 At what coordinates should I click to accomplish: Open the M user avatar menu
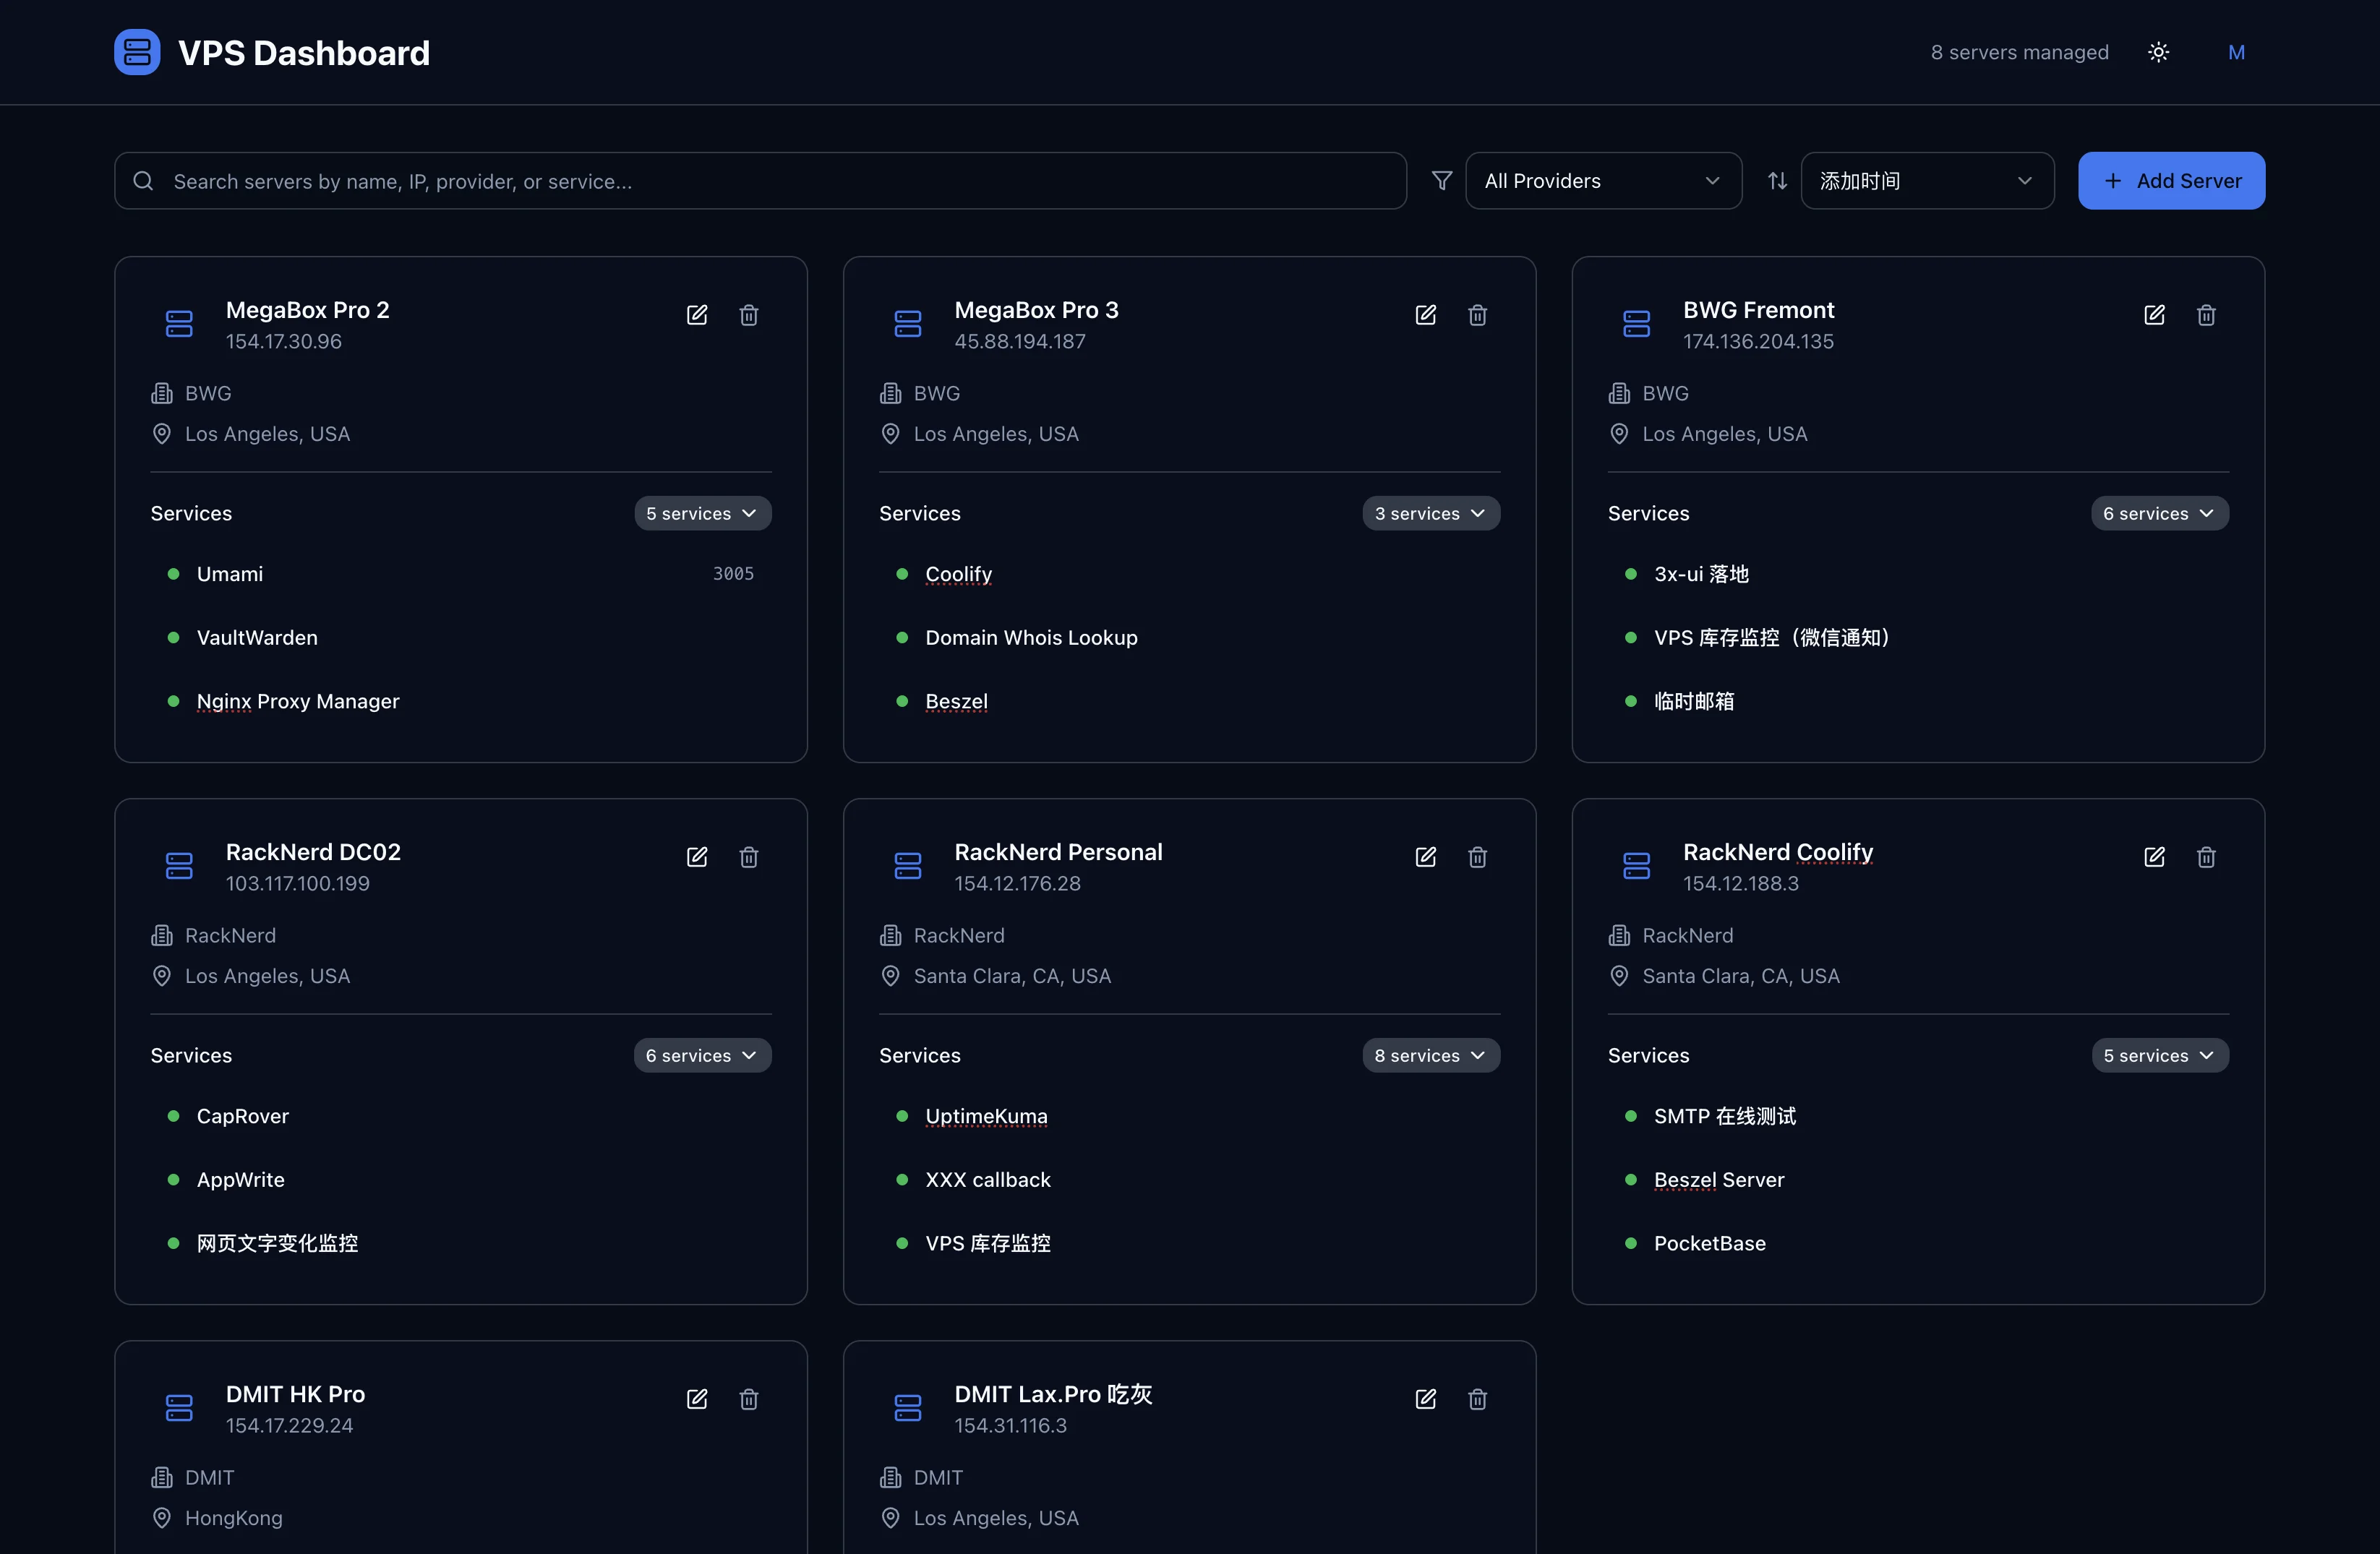(x=2237, y=52)
